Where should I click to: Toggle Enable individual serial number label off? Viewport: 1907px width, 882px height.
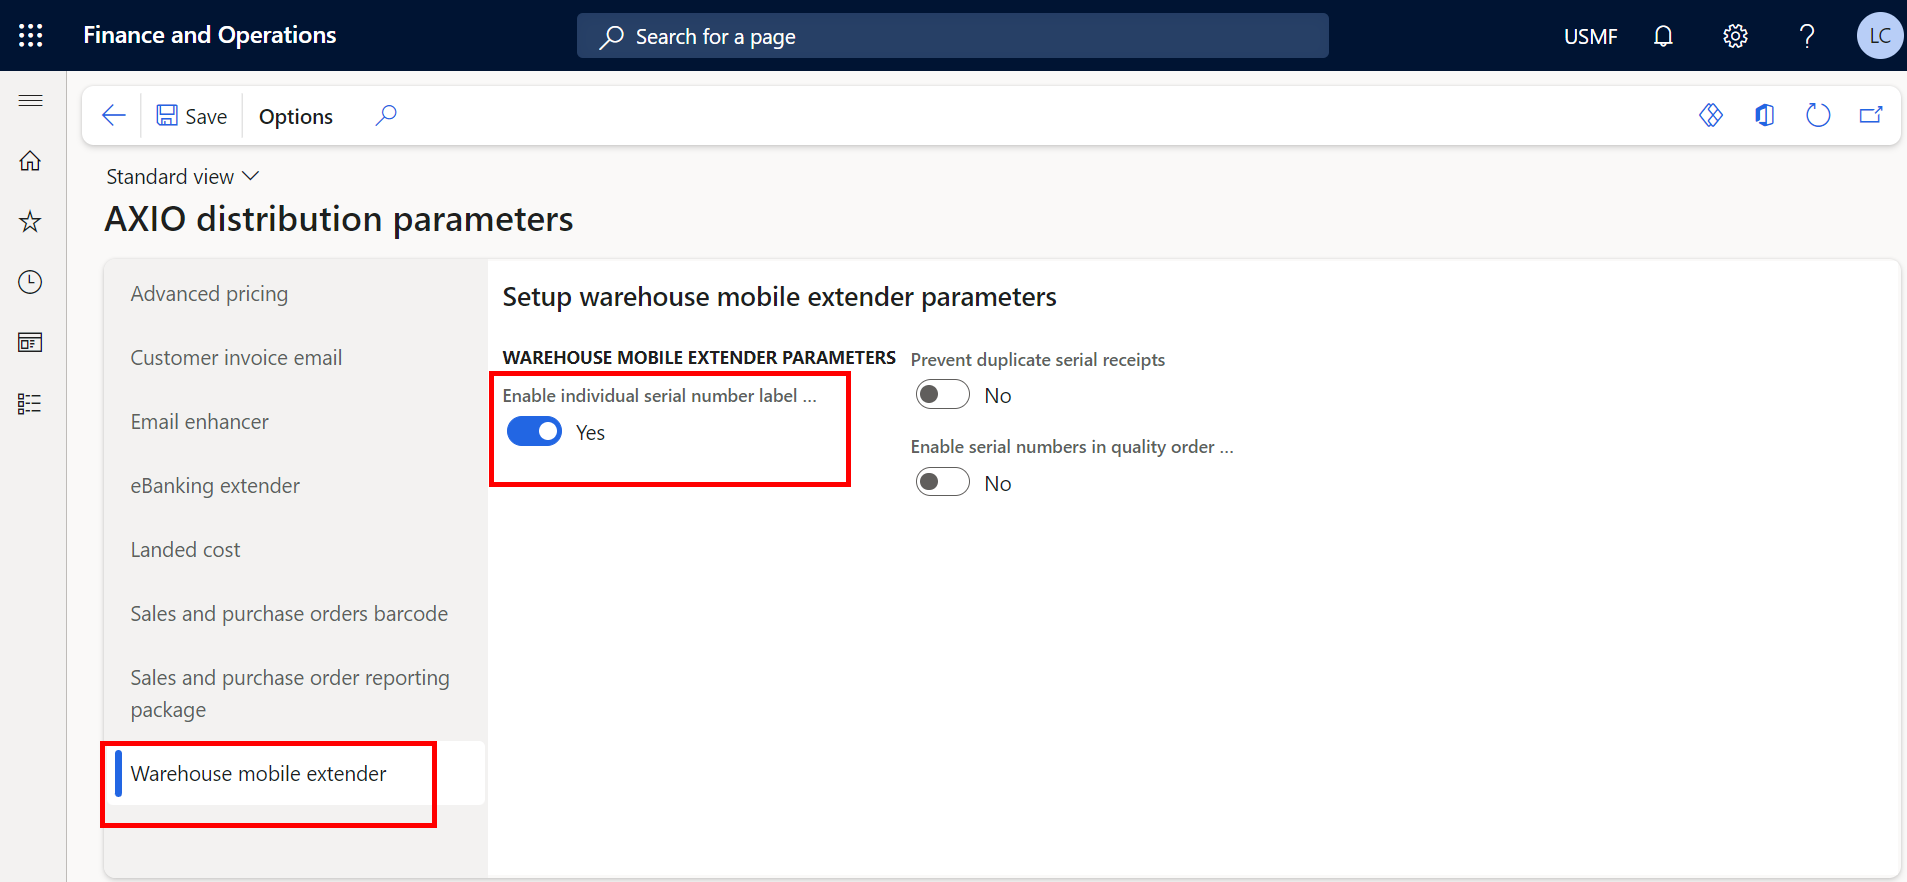coord(534,432)
